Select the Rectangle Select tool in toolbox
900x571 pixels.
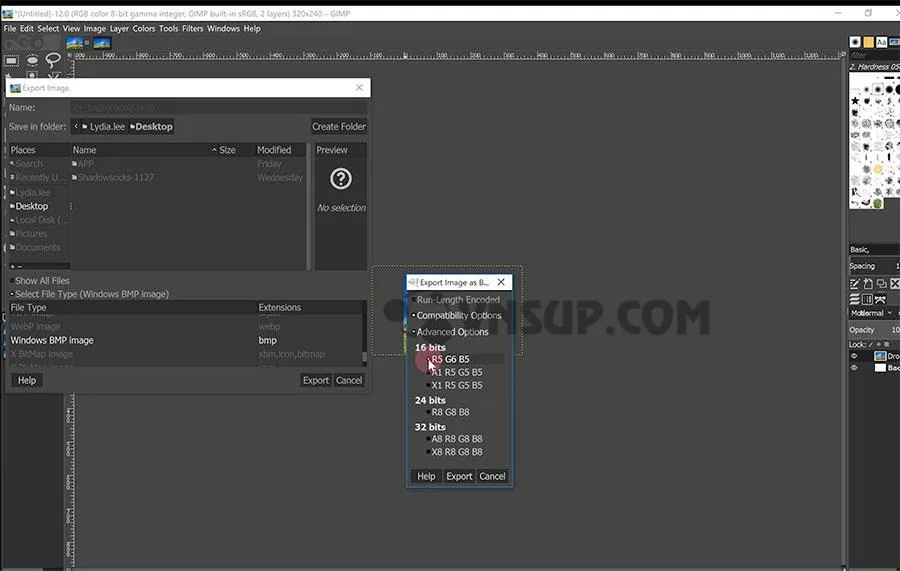coord(12,59)
